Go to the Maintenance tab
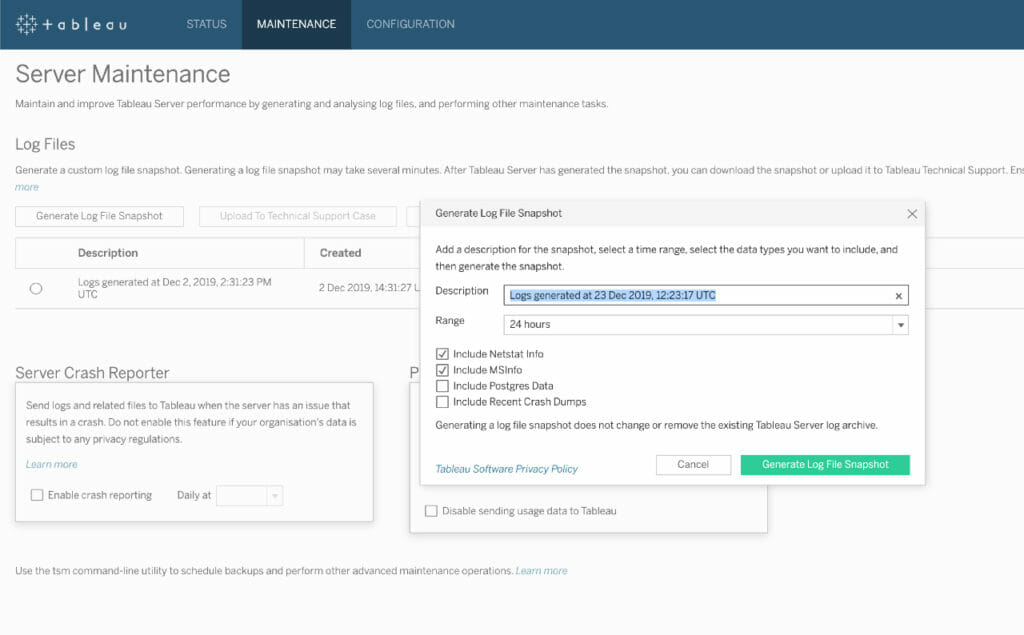 (296, 24)
